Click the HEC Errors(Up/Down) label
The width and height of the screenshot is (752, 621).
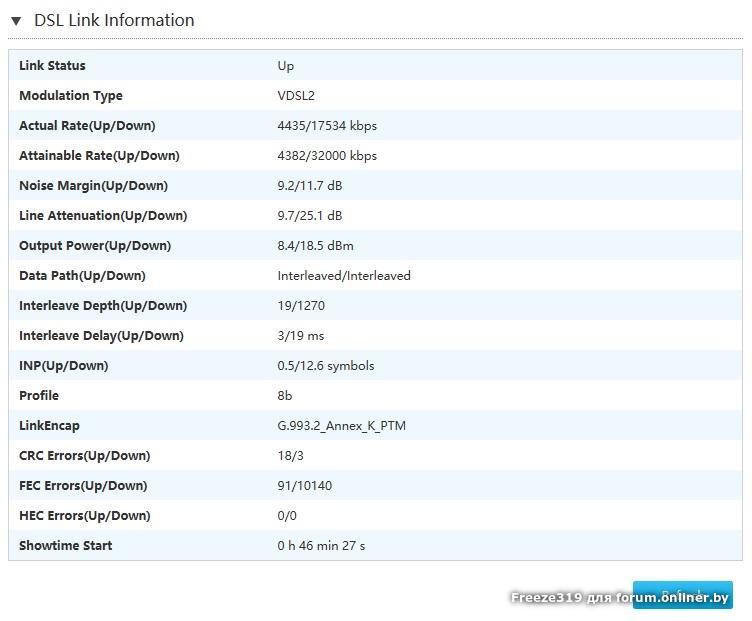(x=84, y=516)
